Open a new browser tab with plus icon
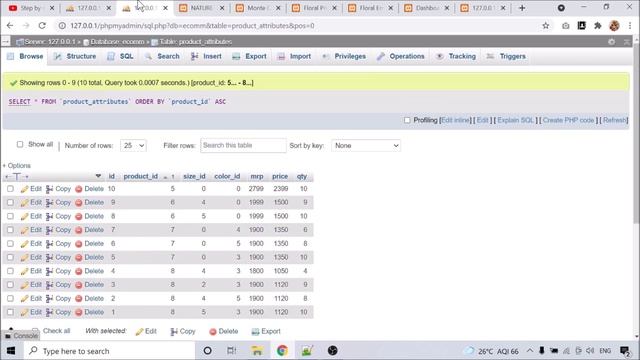Viewport: 640px width, 360px height. pyautogui.click(x=522, y=8)
